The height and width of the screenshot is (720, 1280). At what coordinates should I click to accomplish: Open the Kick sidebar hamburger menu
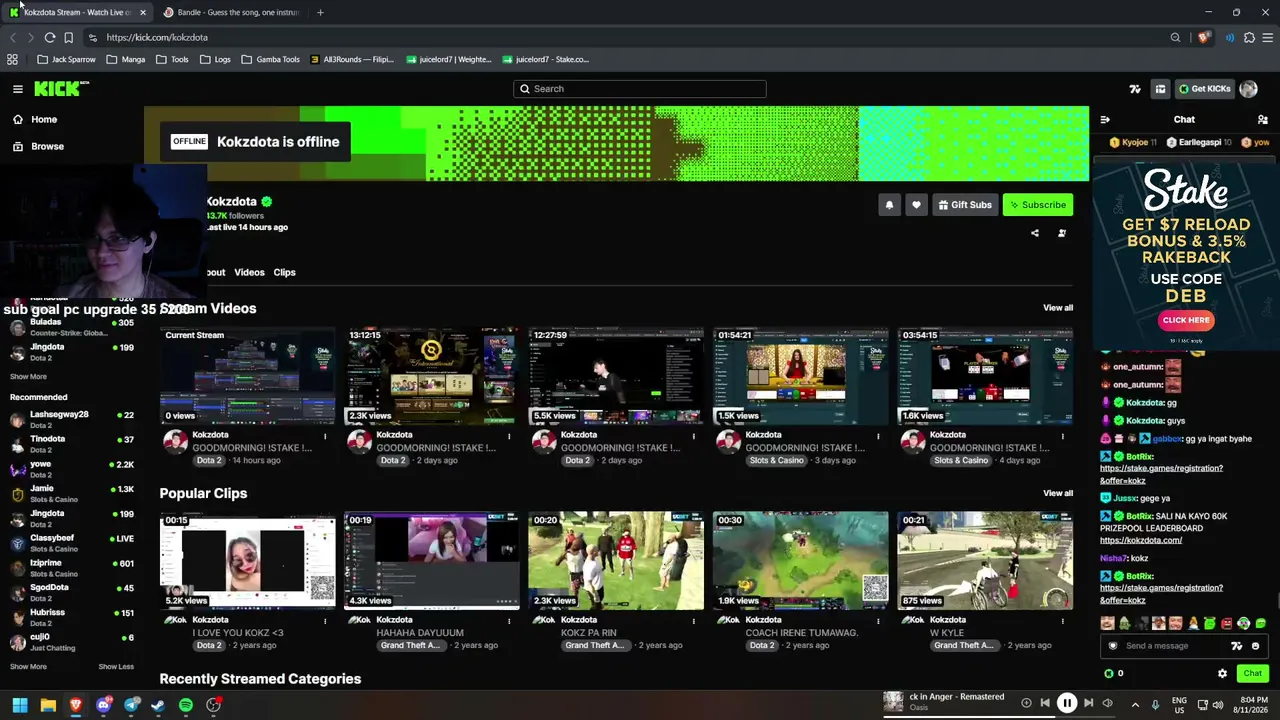18,89
